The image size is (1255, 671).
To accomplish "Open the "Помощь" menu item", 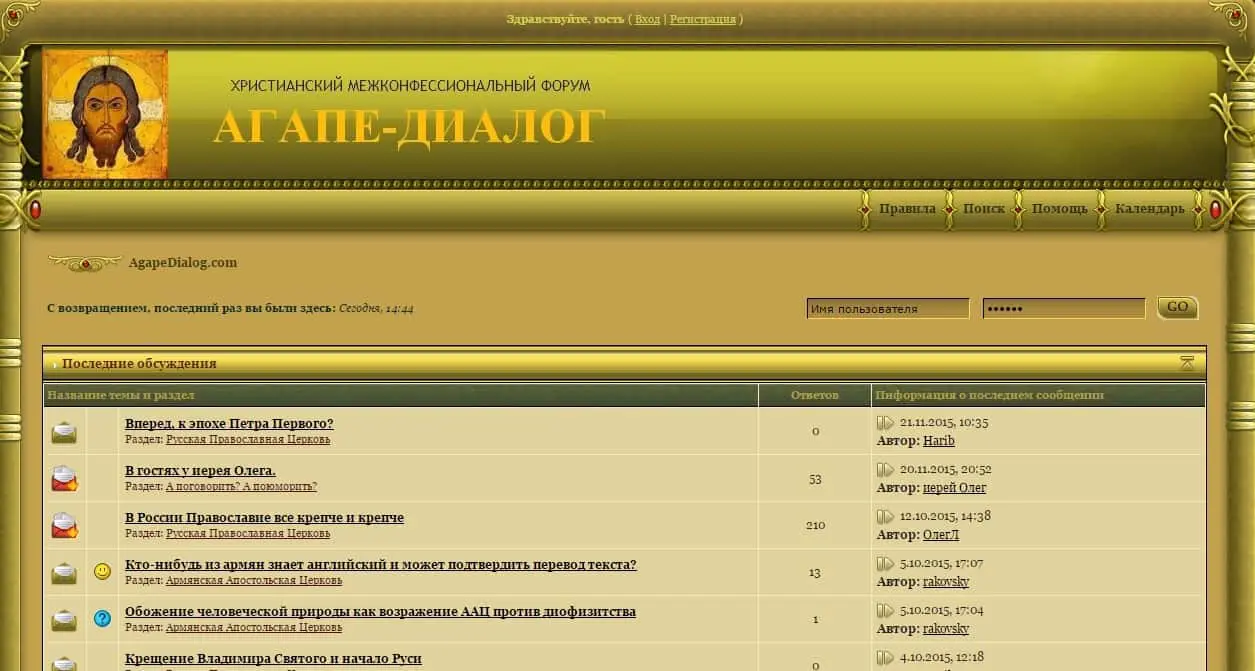I will click(1060, 209).
